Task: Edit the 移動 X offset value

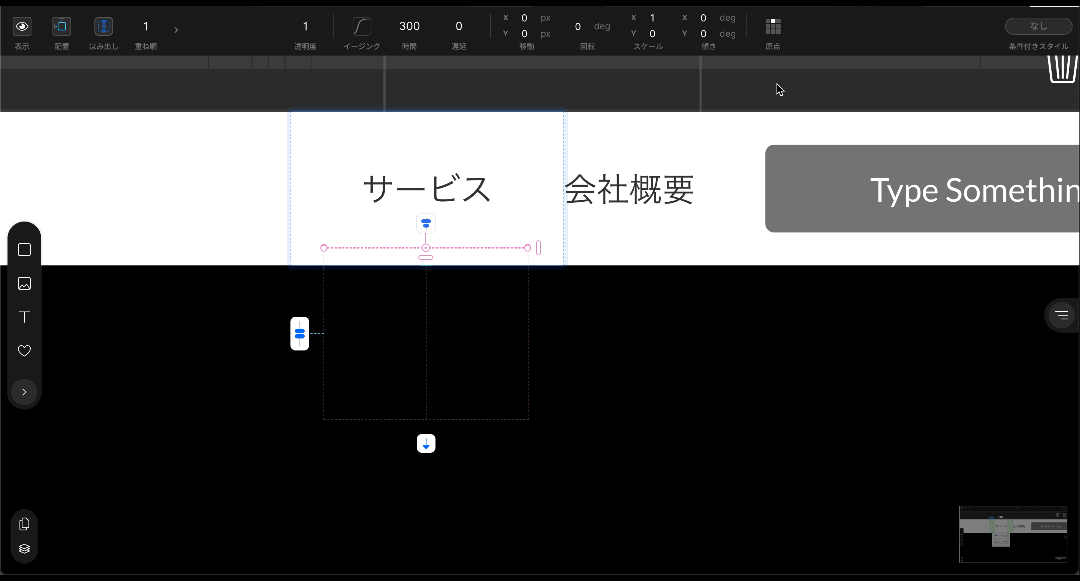Action: click(x=524, y=18)
